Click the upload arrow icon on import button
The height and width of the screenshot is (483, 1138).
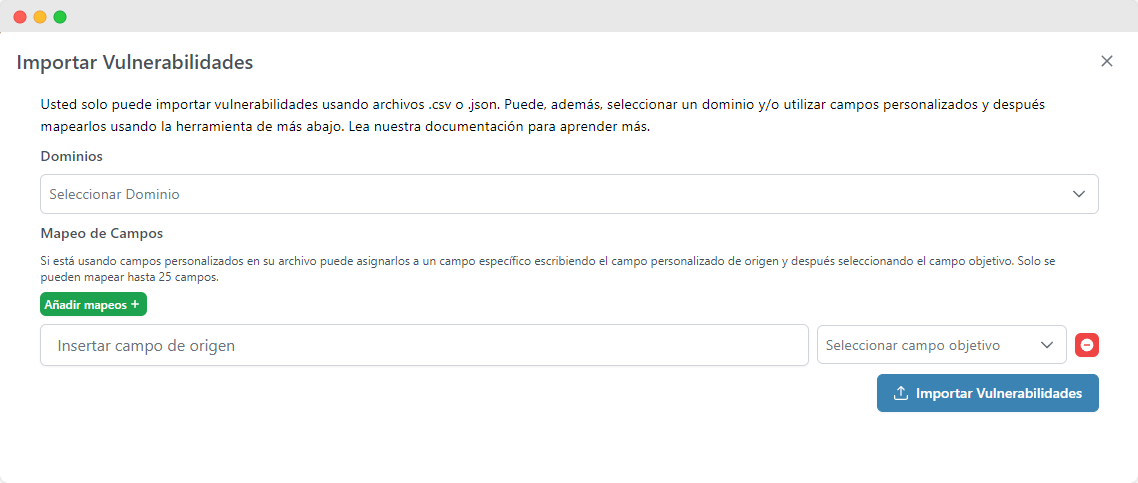[x=901, y=393]
